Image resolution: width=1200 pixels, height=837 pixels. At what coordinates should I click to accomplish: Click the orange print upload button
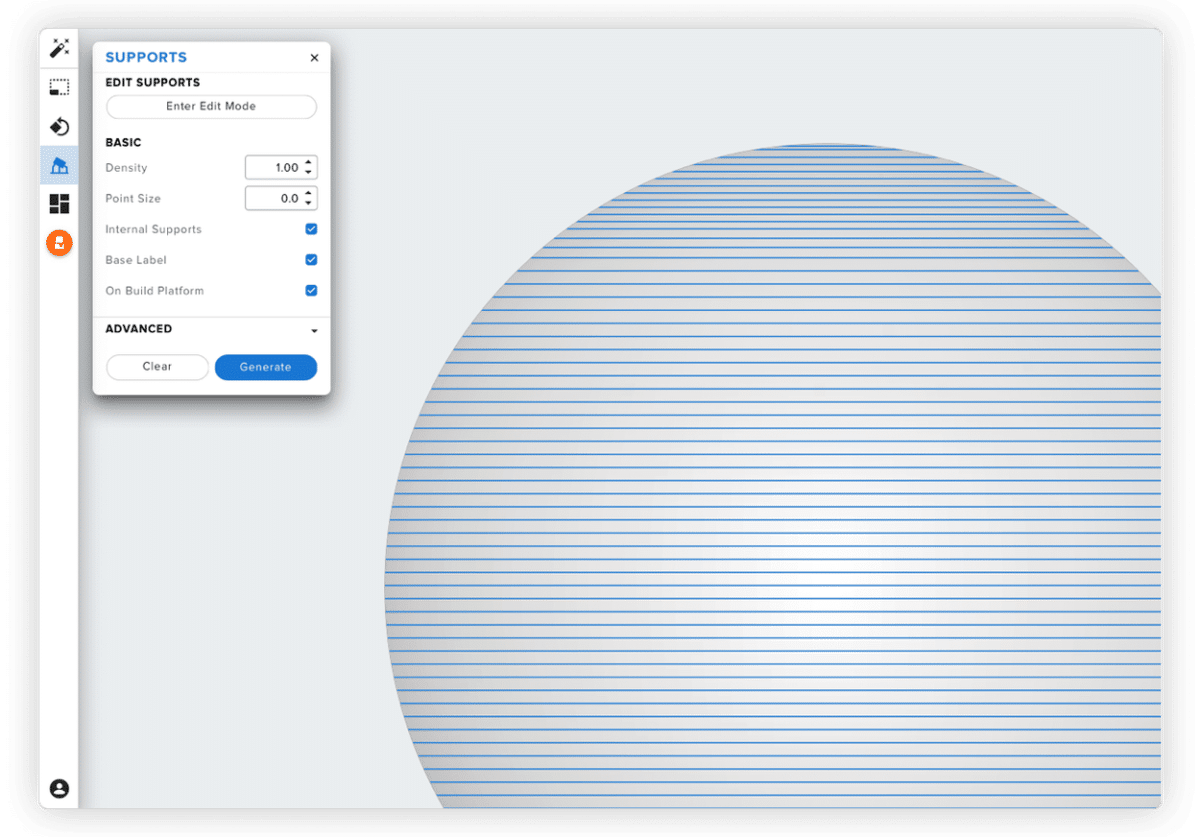(59, 242)
